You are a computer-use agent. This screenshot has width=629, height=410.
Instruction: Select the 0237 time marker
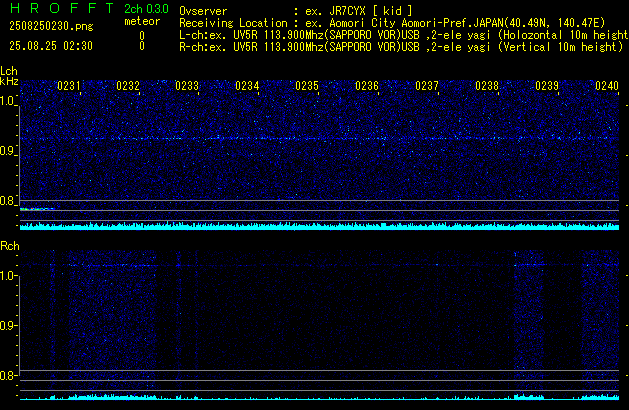(427, 86)
